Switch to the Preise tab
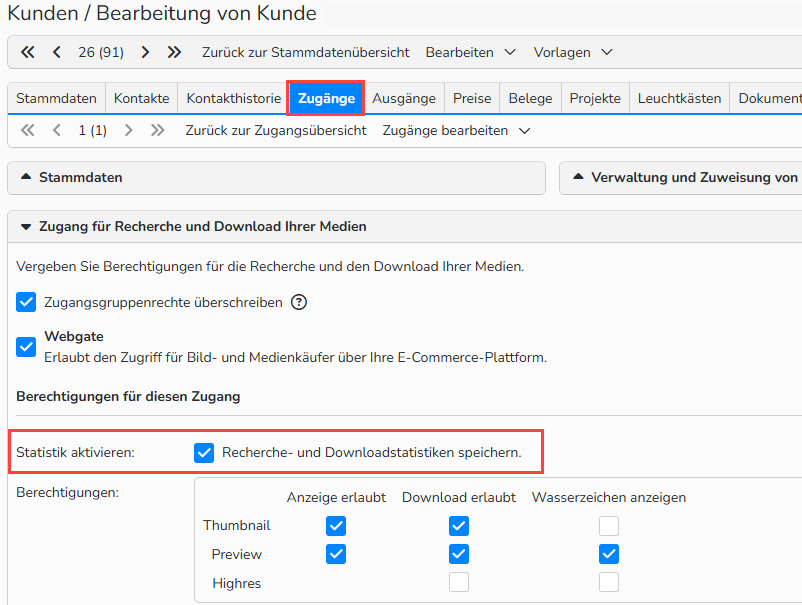Screen dimensions: 802x605 point(472,98)
